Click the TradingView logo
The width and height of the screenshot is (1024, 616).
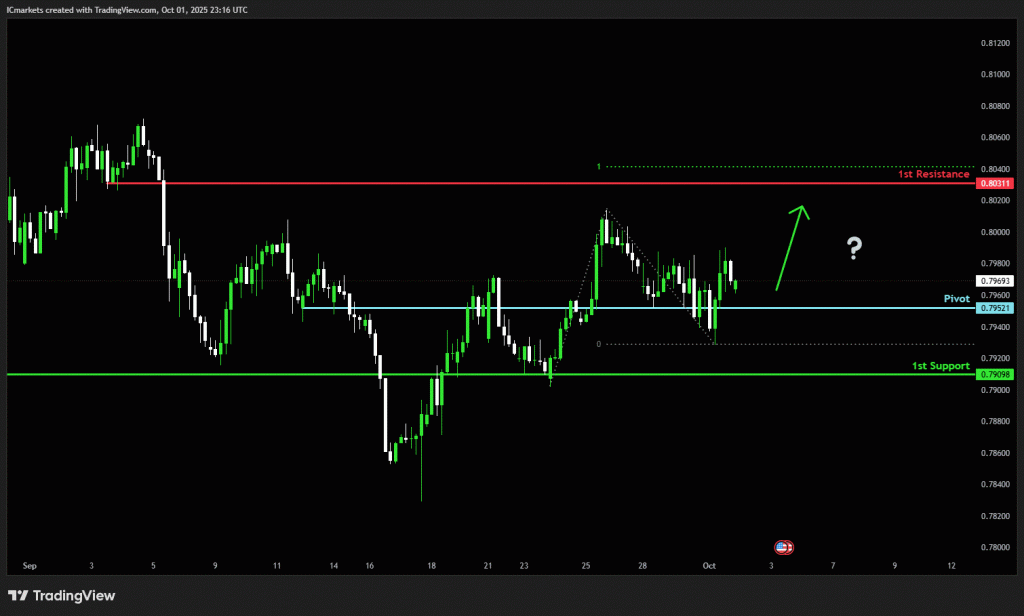[x=62, y=596]
